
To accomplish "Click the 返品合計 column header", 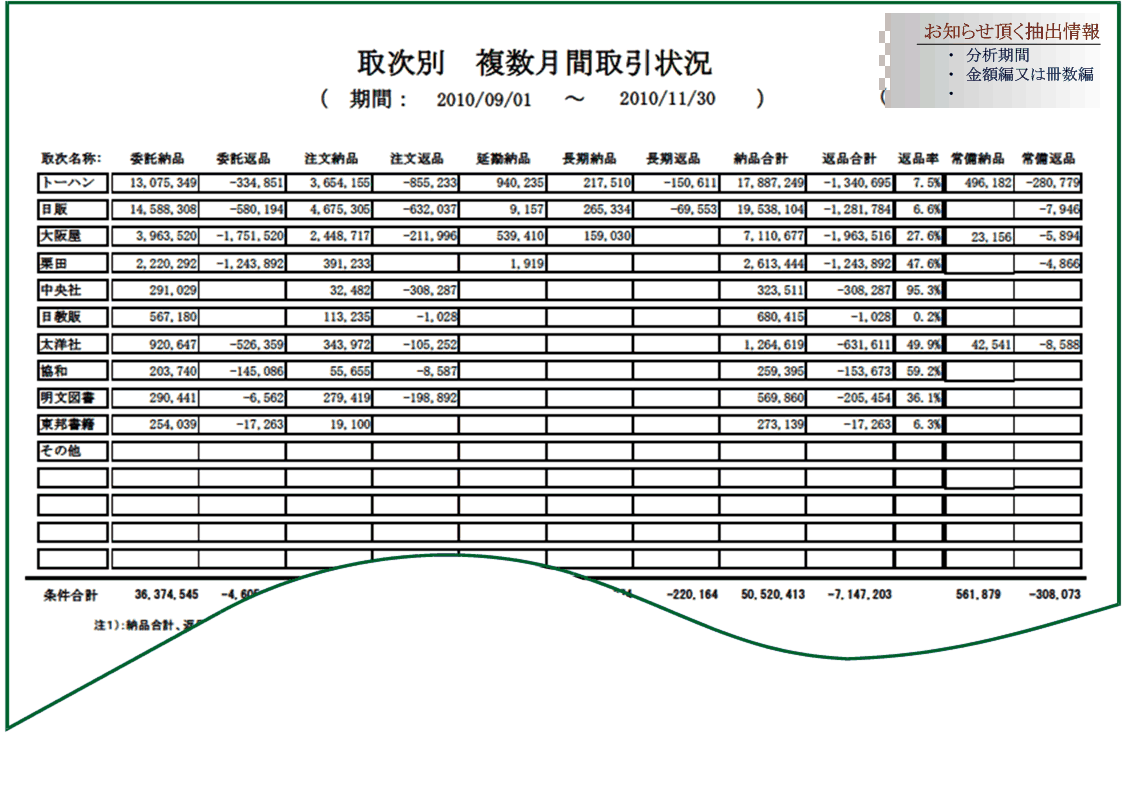I will tap(849, 158).
